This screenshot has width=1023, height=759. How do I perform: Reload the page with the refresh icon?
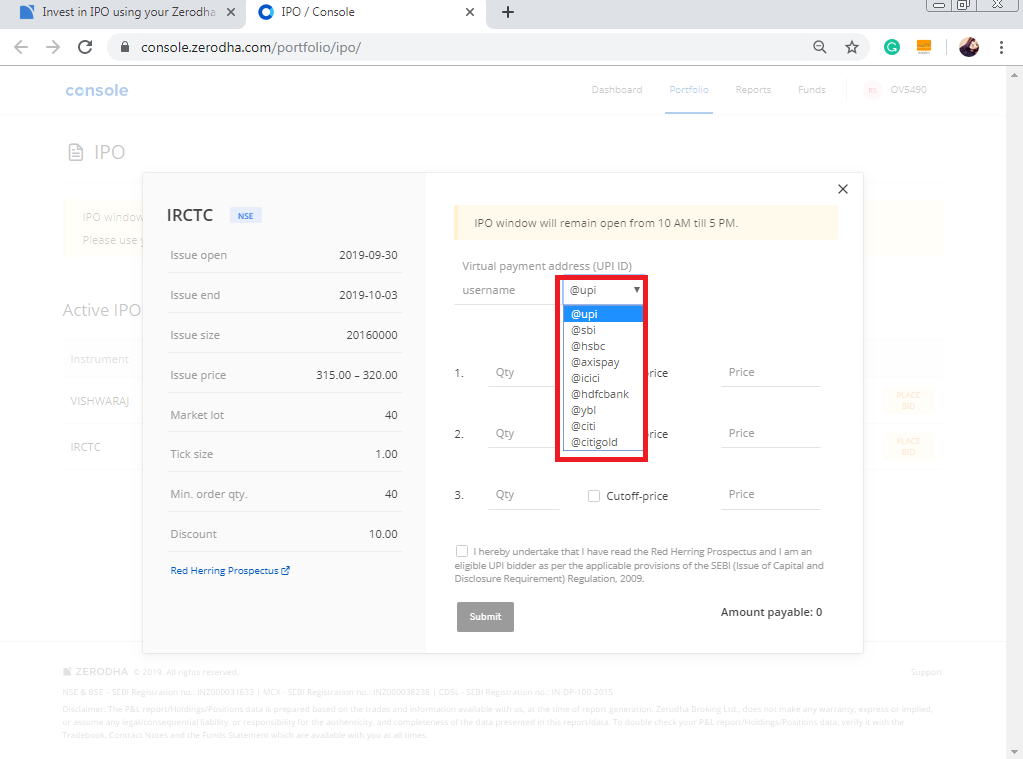tap(85, 47)
